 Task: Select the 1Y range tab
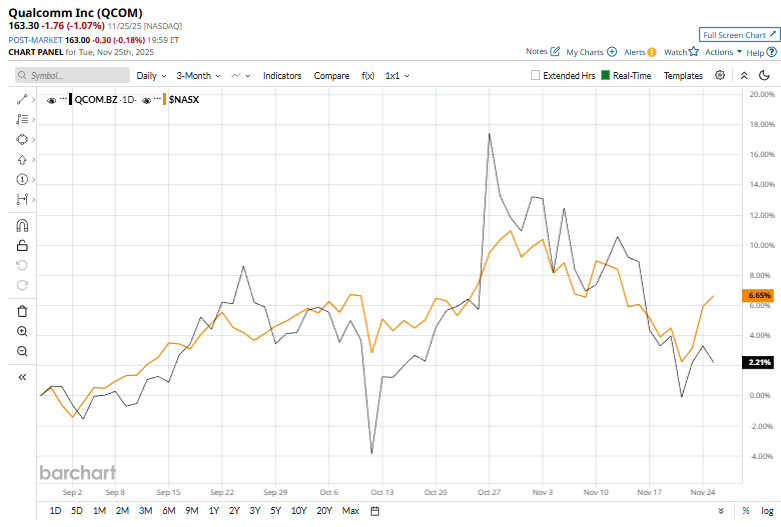[x=214, y=511]
